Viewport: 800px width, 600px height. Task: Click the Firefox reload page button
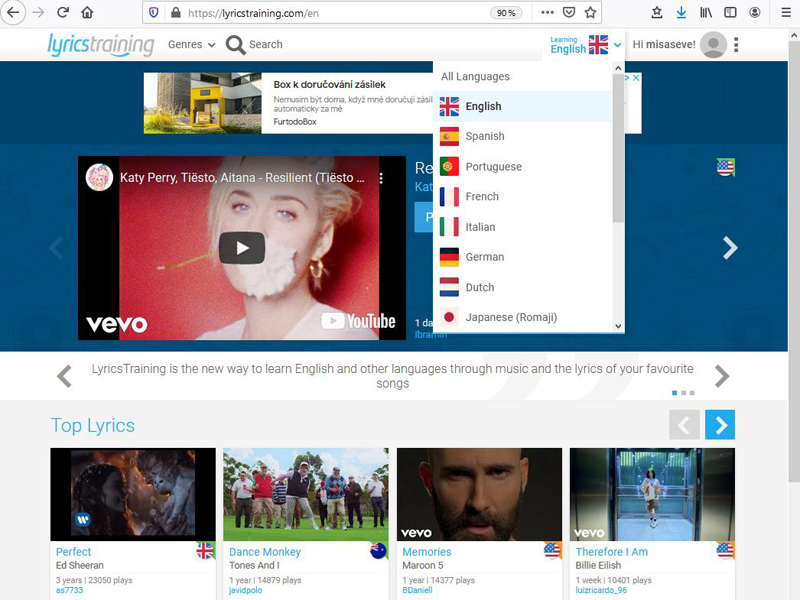63,13
